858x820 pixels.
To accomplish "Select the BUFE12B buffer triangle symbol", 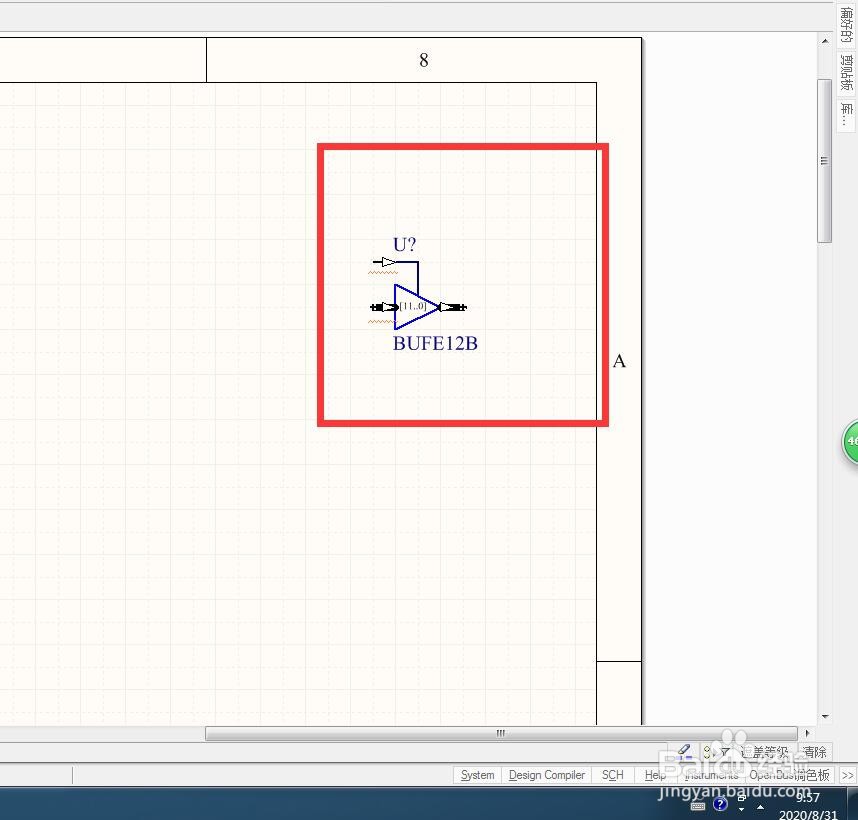I will (x=415, y=307).
